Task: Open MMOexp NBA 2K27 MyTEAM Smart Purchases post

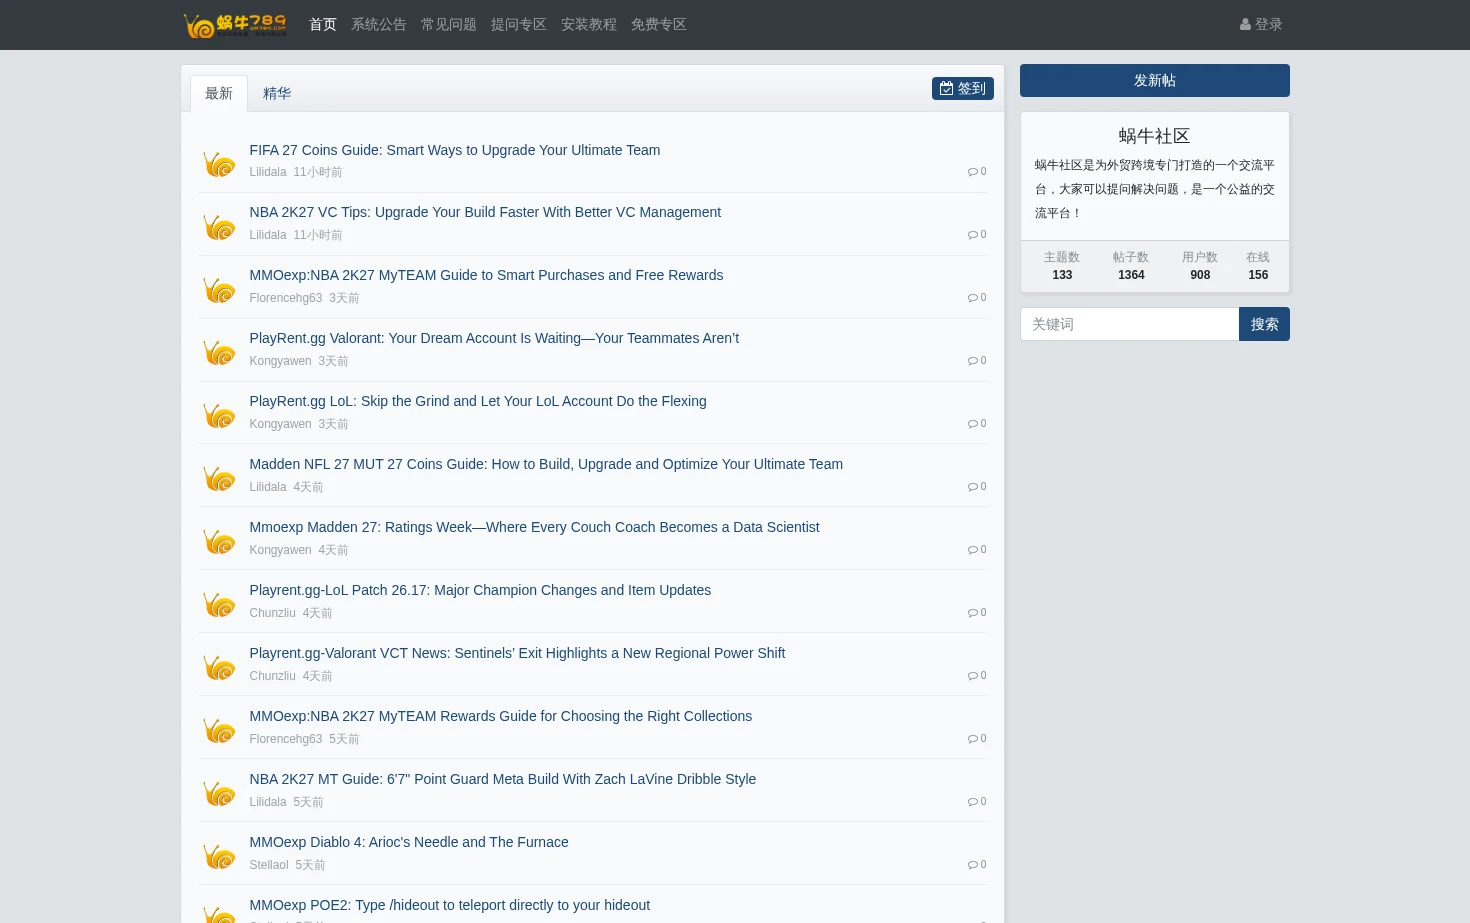Action: pyautogui.click(x=486, y=275)
